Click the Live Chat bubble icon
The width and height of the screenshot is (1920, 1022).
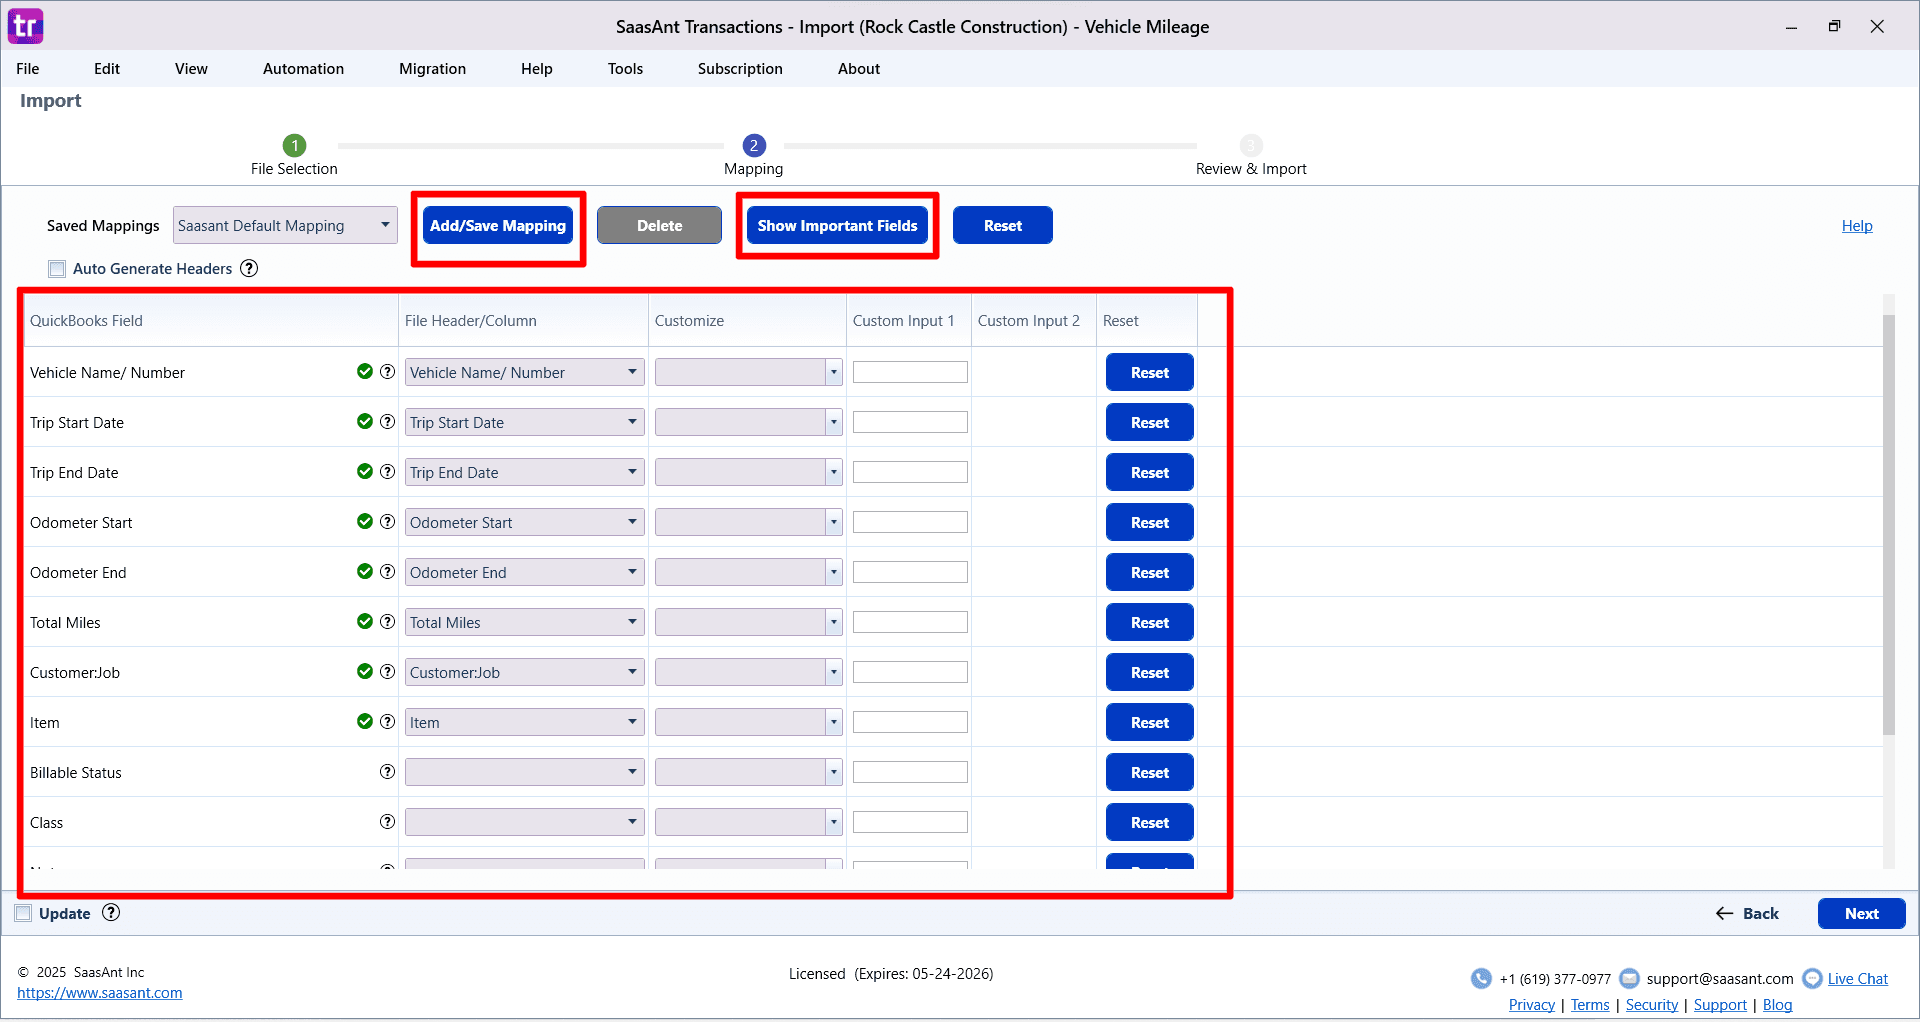(x=1812, y=979)
